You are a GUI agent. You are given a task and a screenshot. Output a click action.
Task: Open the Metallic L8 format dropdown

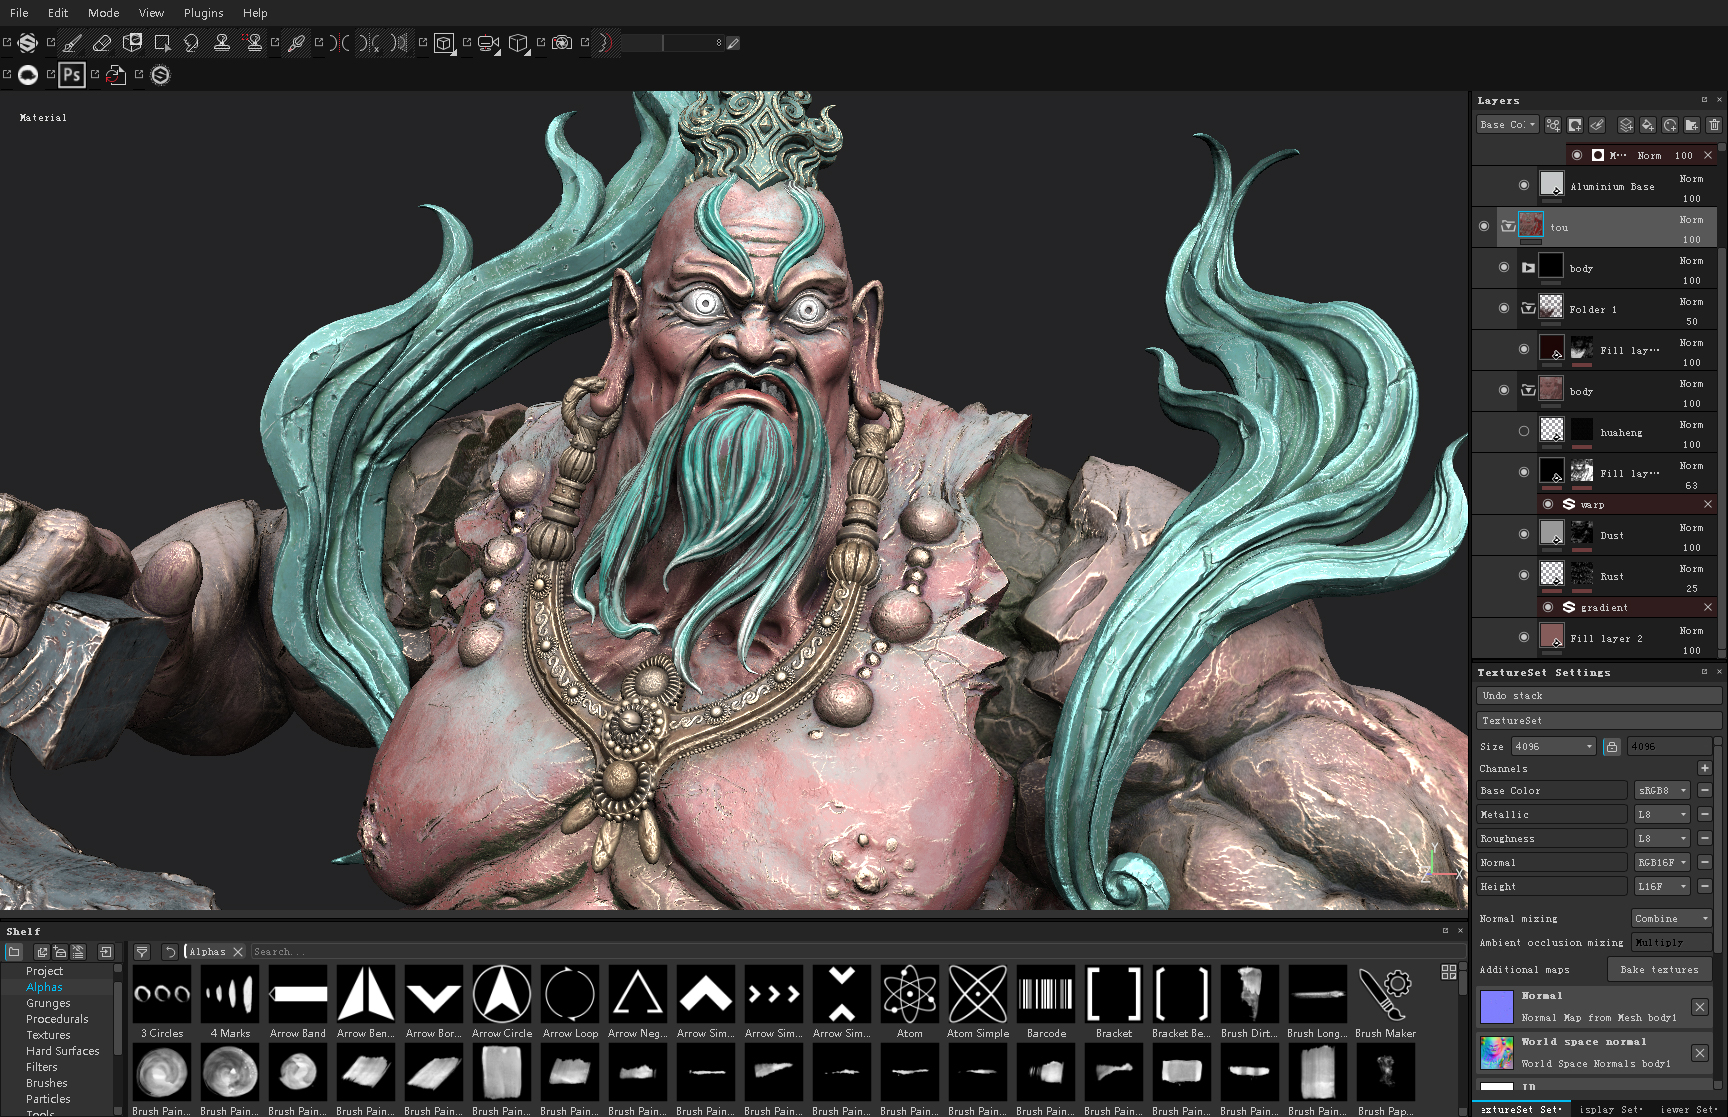coord(1662,815)
